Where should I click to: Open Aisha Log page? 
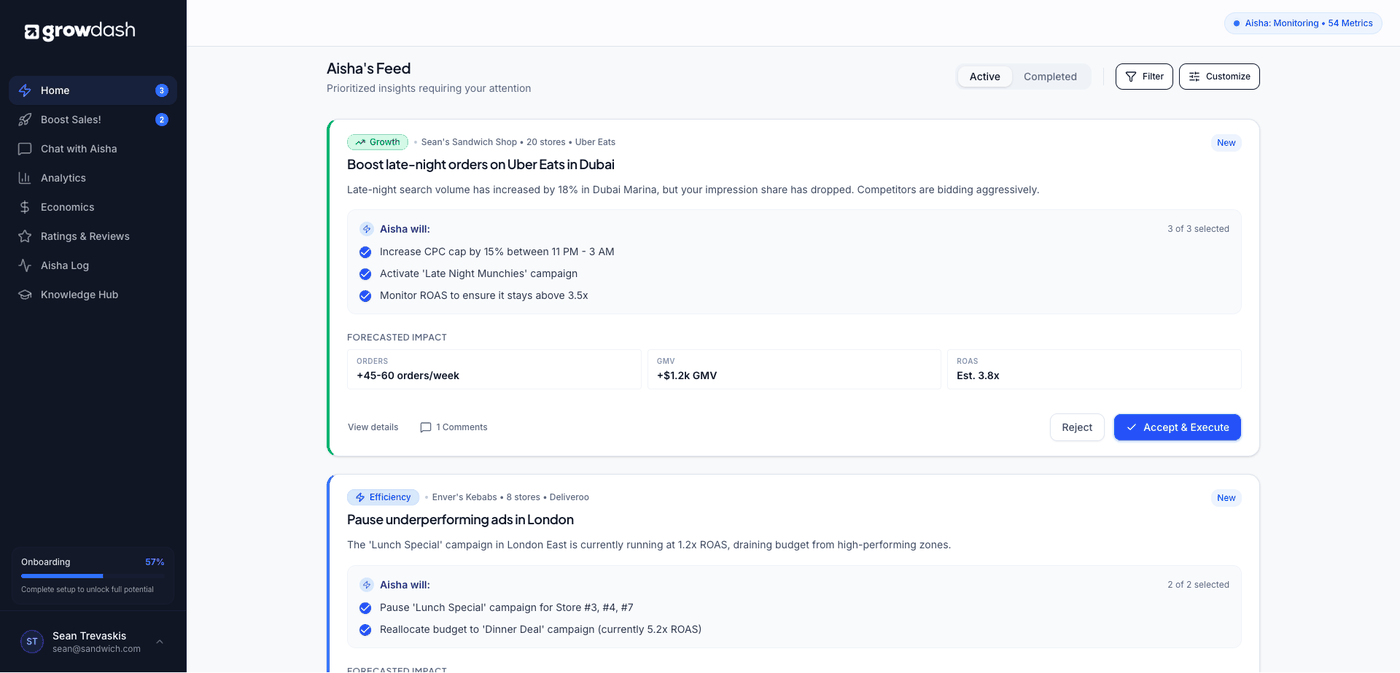click(x=93, y=265)
